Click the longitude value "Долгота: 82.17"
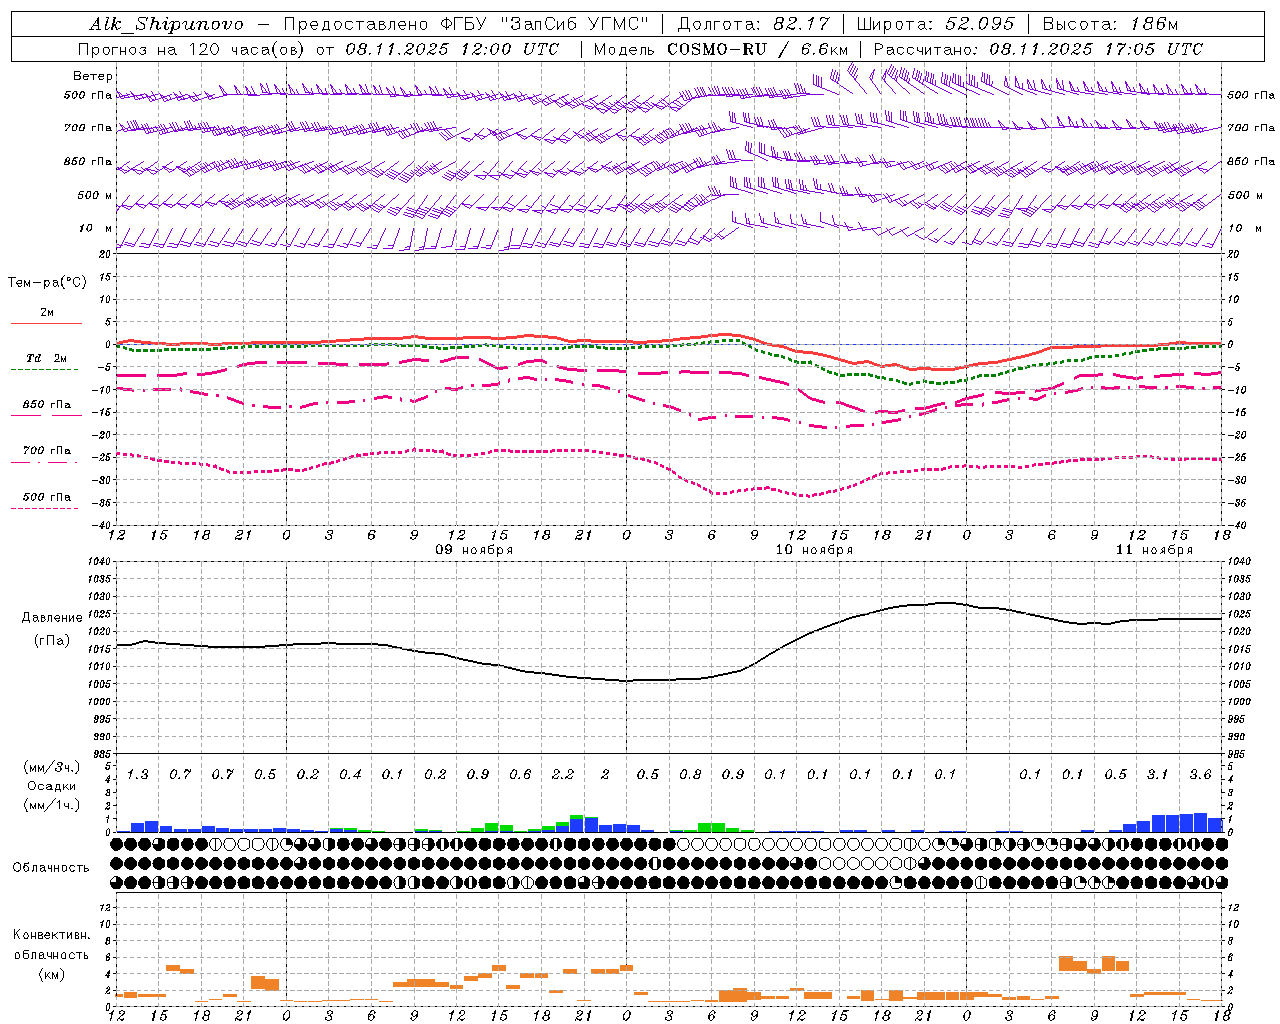Image resolution: width=1280 pixels, height=1024 pixels. 752,24
